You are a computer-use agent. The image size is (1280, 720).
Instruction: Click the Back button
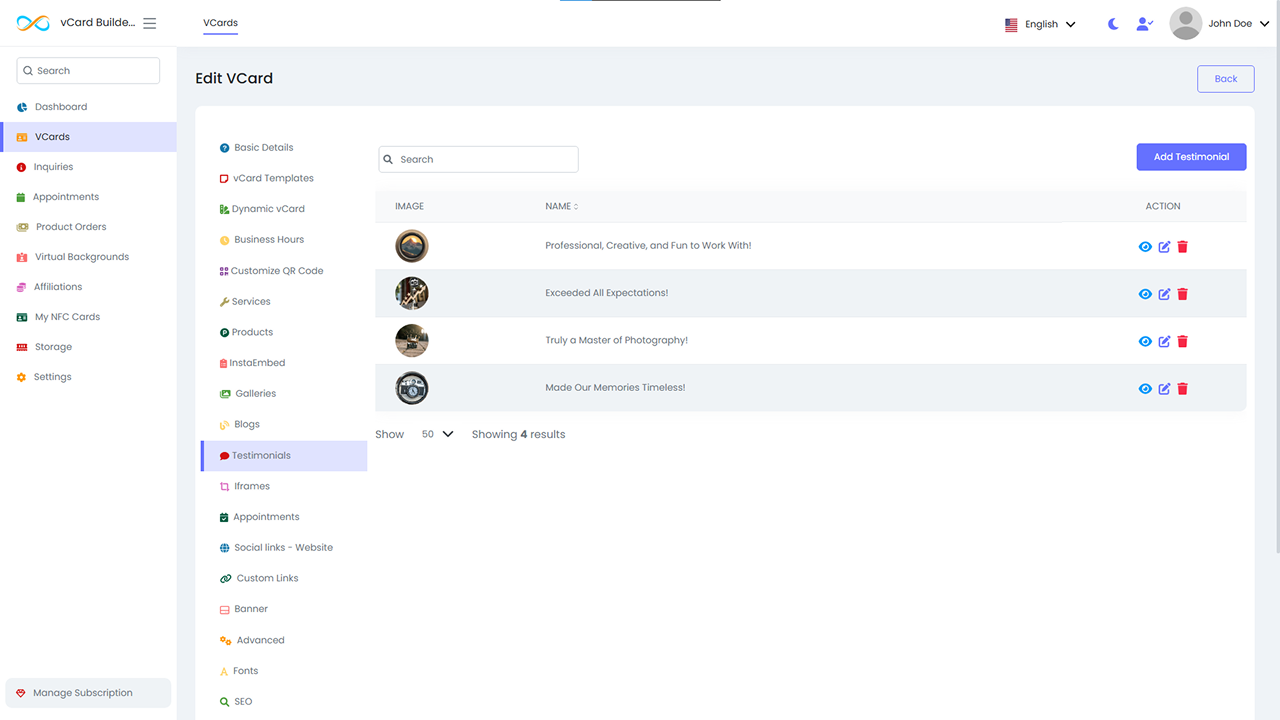coord(1225,79)
